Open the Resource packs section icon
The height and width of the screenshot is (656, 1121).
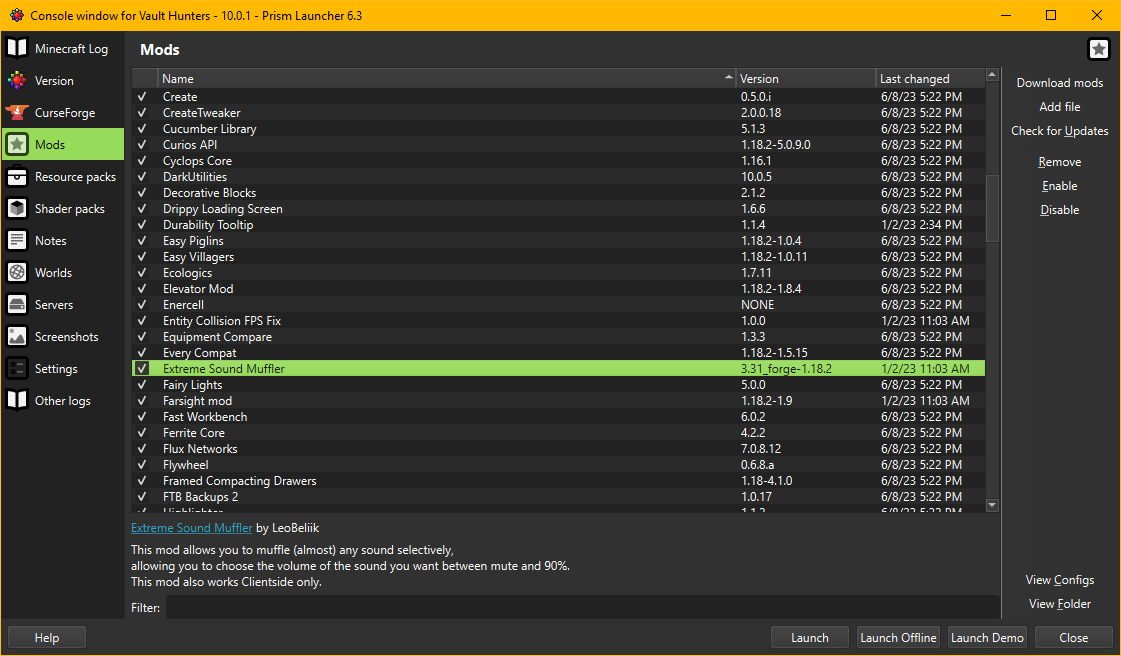17,176
